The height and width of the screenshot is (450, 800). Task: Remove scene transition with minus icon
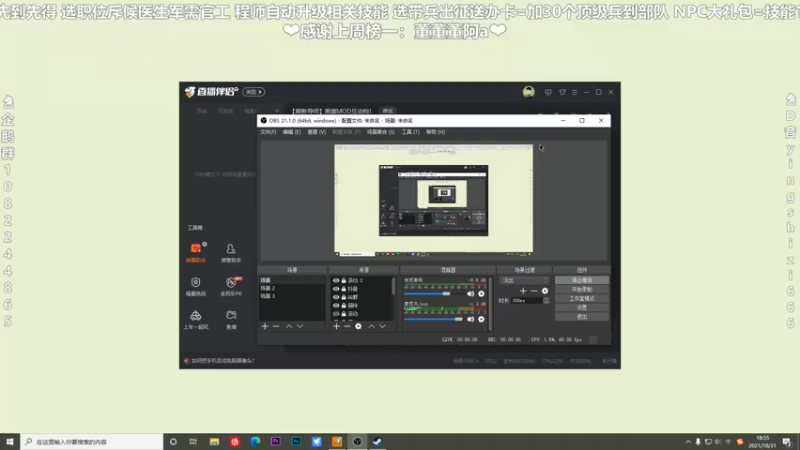click(x=534, y=291)
